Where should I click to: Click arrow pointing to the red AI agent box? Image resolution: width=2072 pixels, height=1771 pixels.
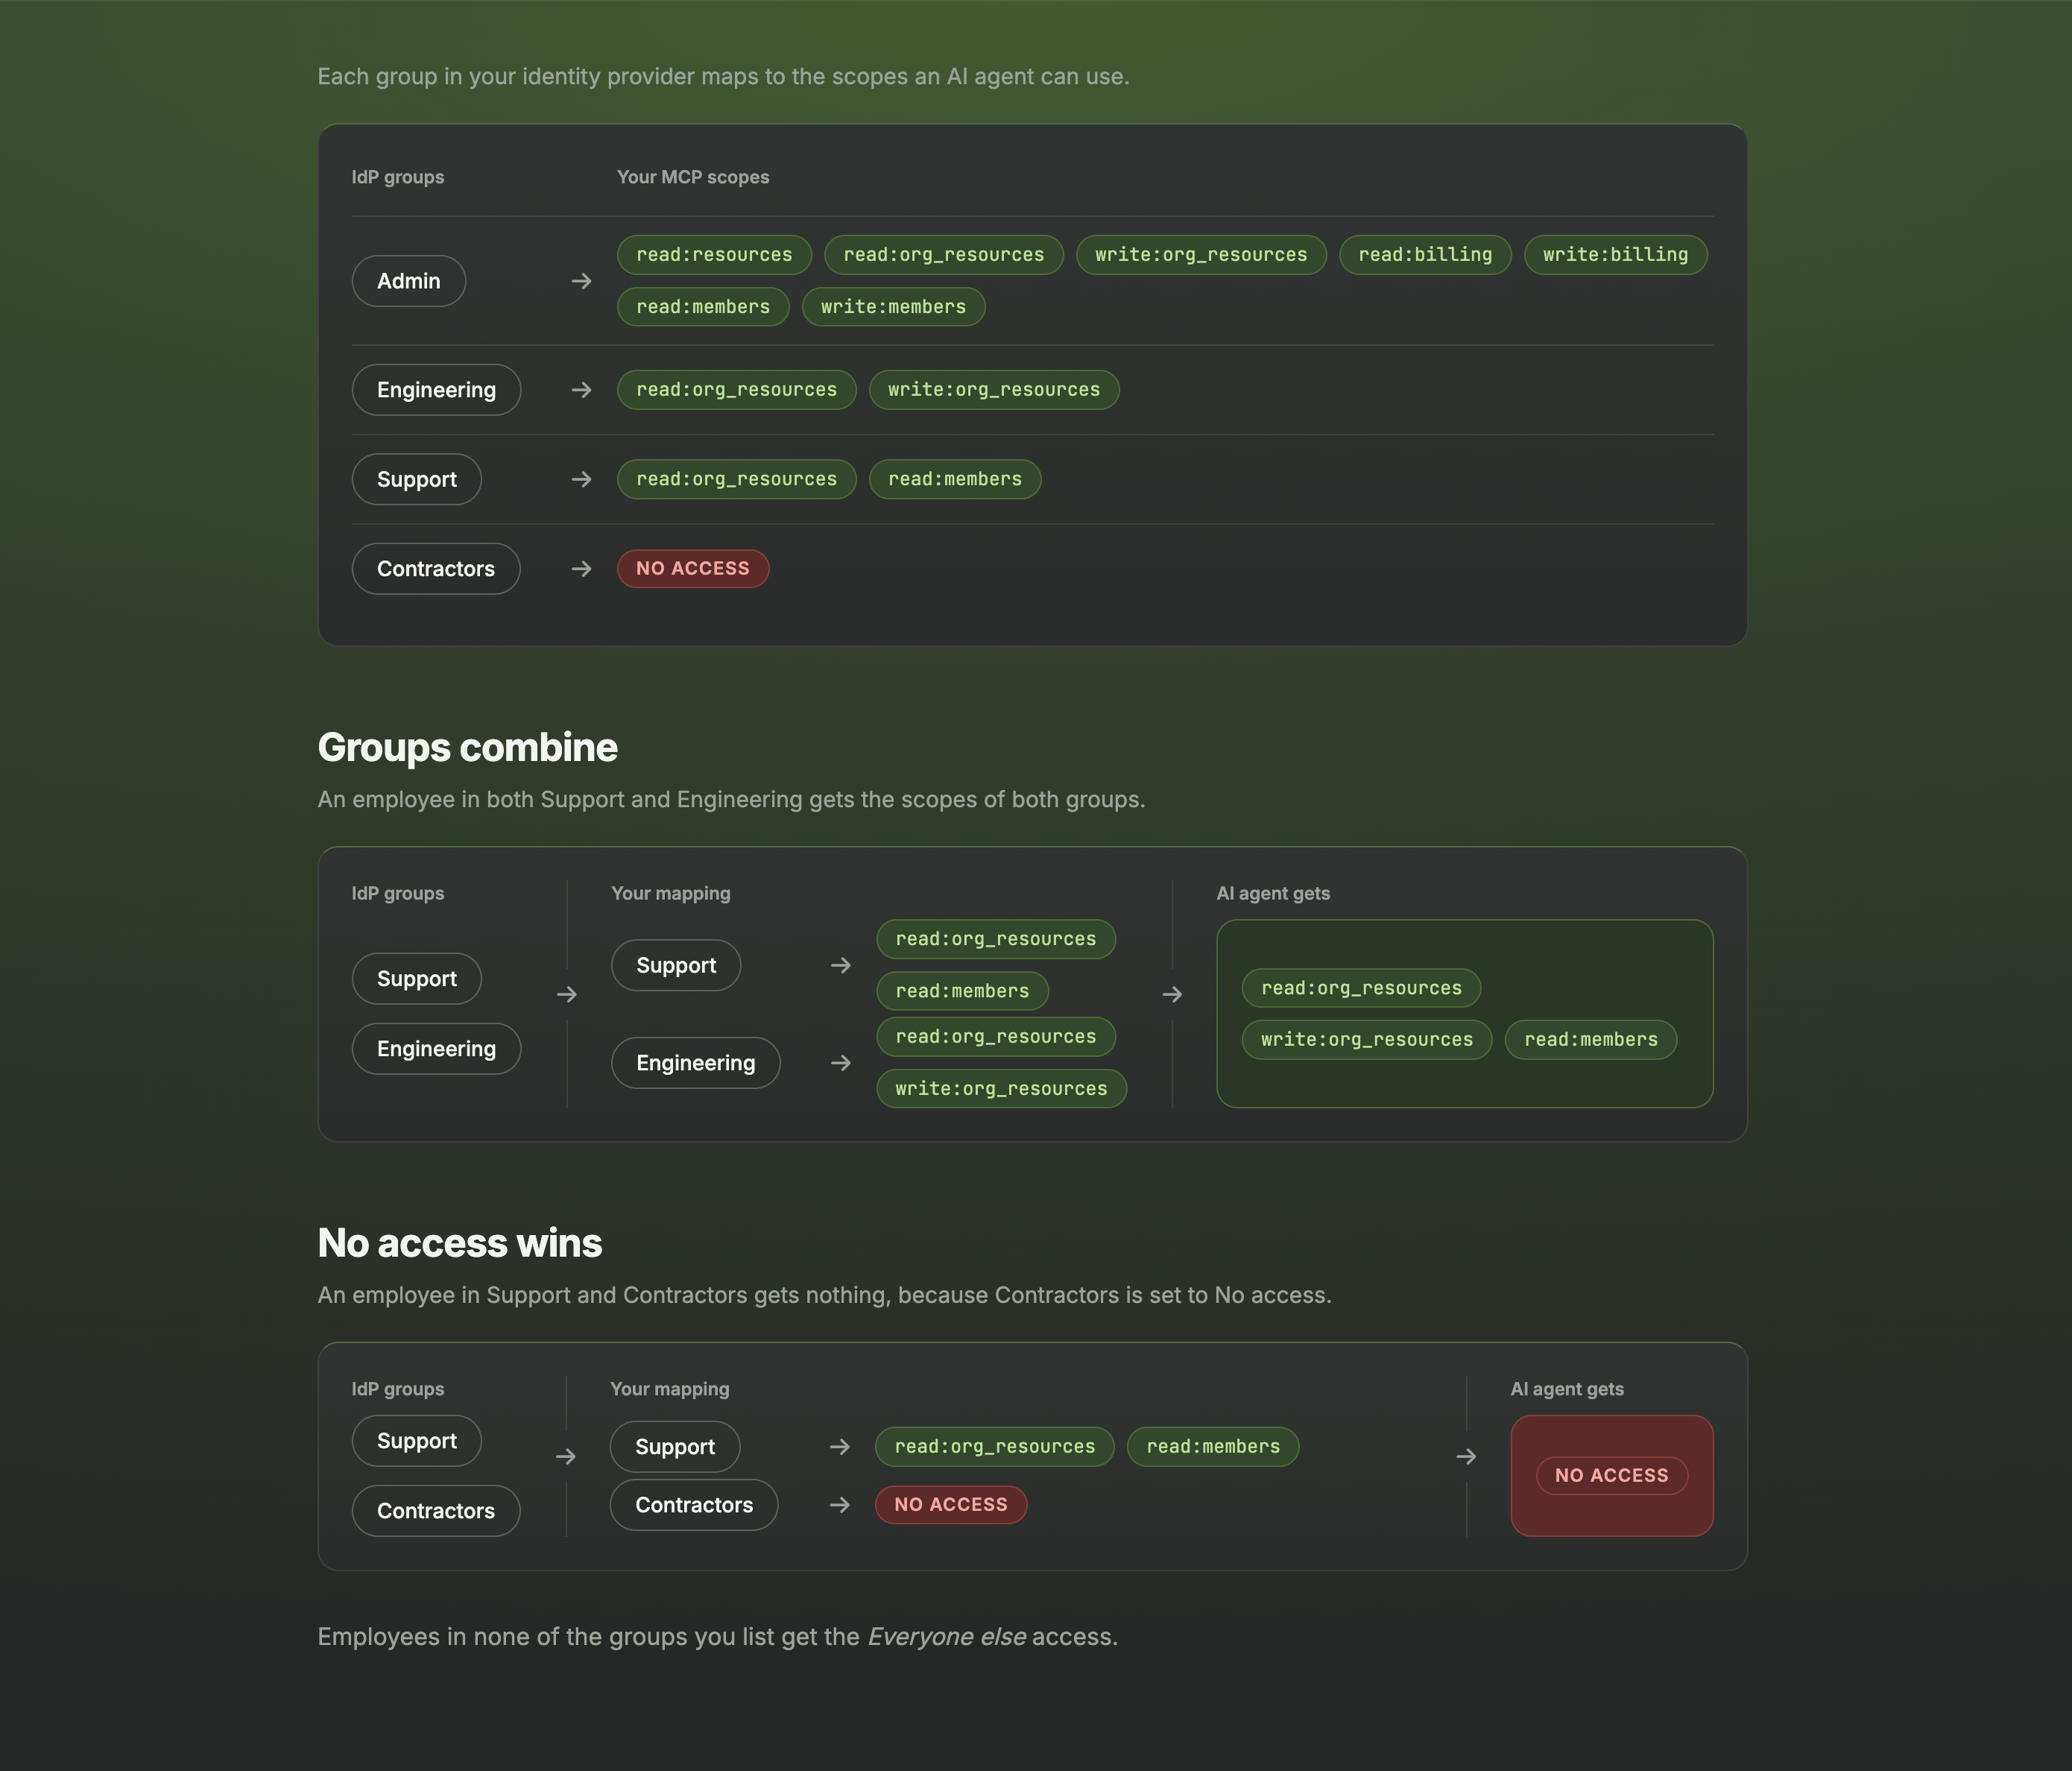[1466, 1457]
